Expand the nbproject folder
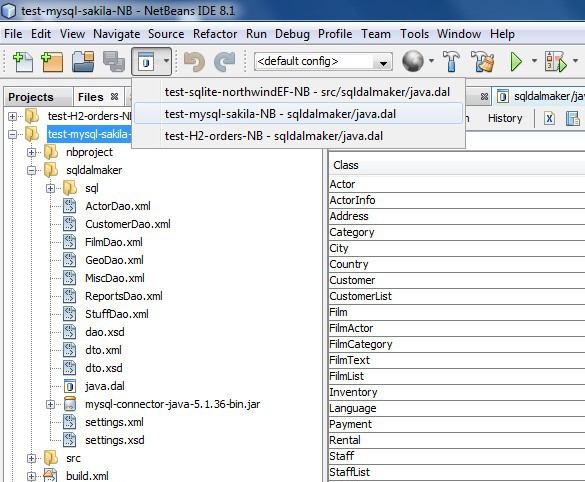The width and height of the screenshot is (585, 482). 31,152
